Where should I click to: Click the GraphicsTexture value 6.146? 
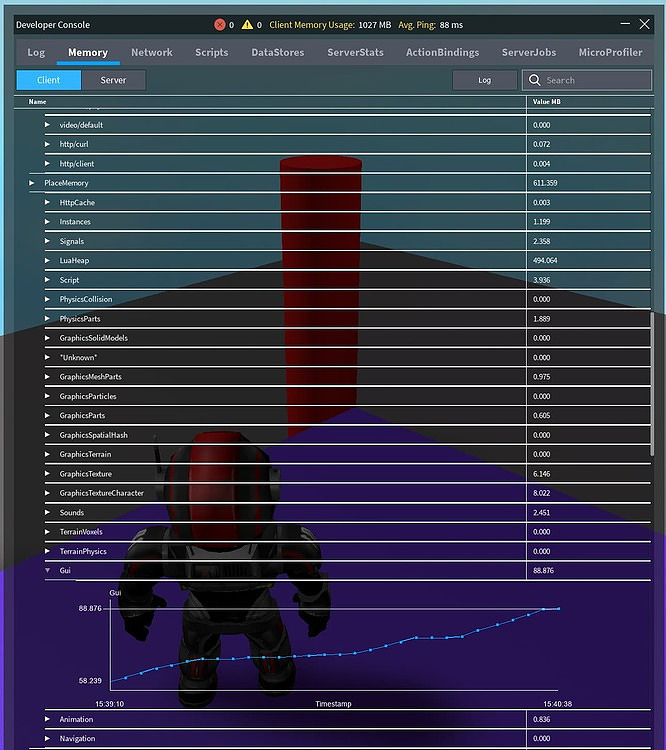click(x=542, y=474)
